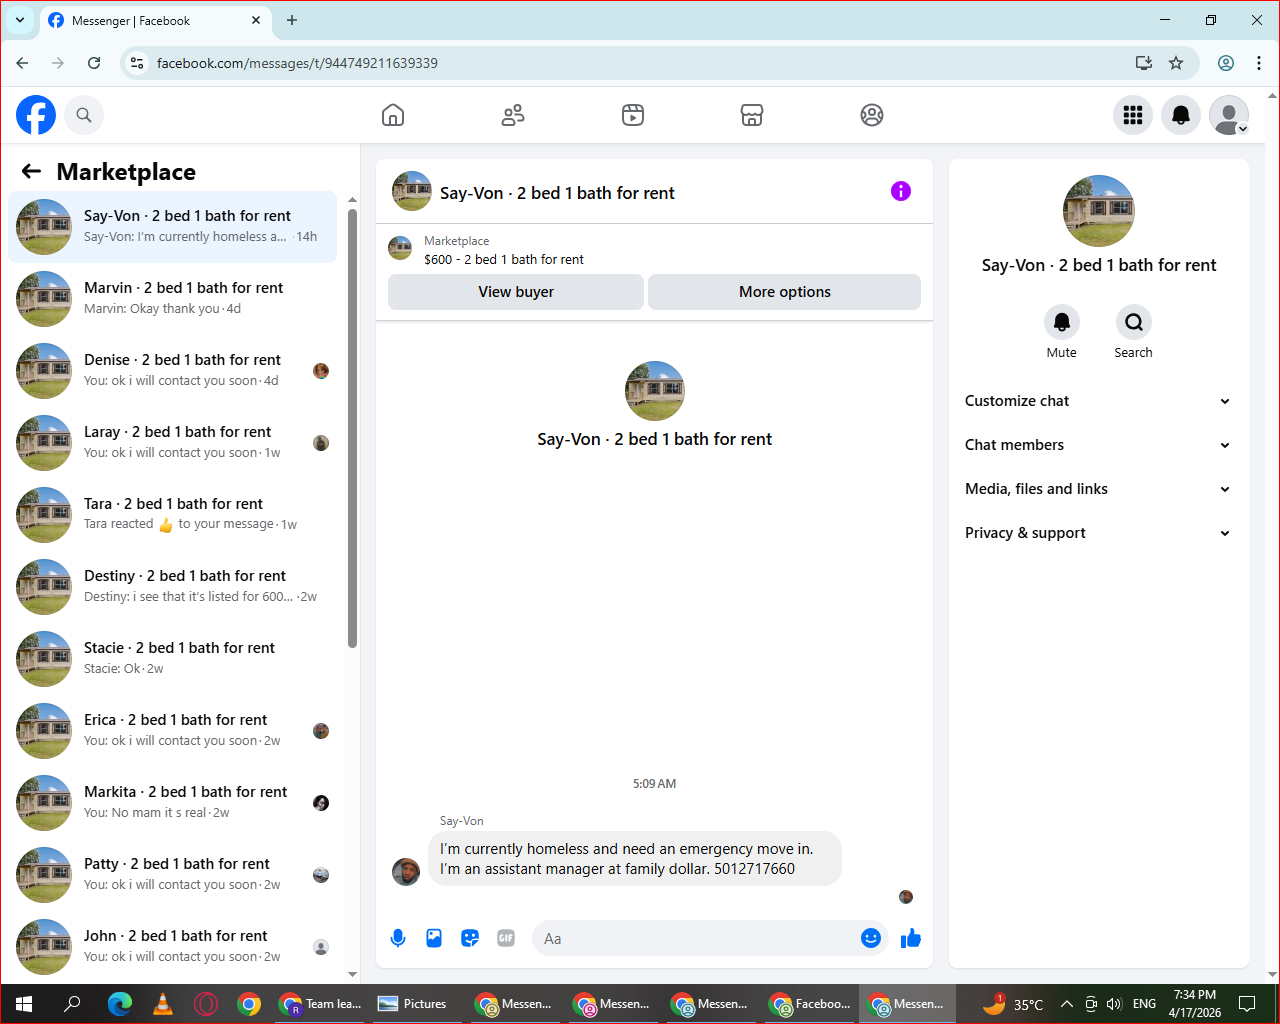
Task: Choose a sticker icon
Action: click(x=470, y=938)
